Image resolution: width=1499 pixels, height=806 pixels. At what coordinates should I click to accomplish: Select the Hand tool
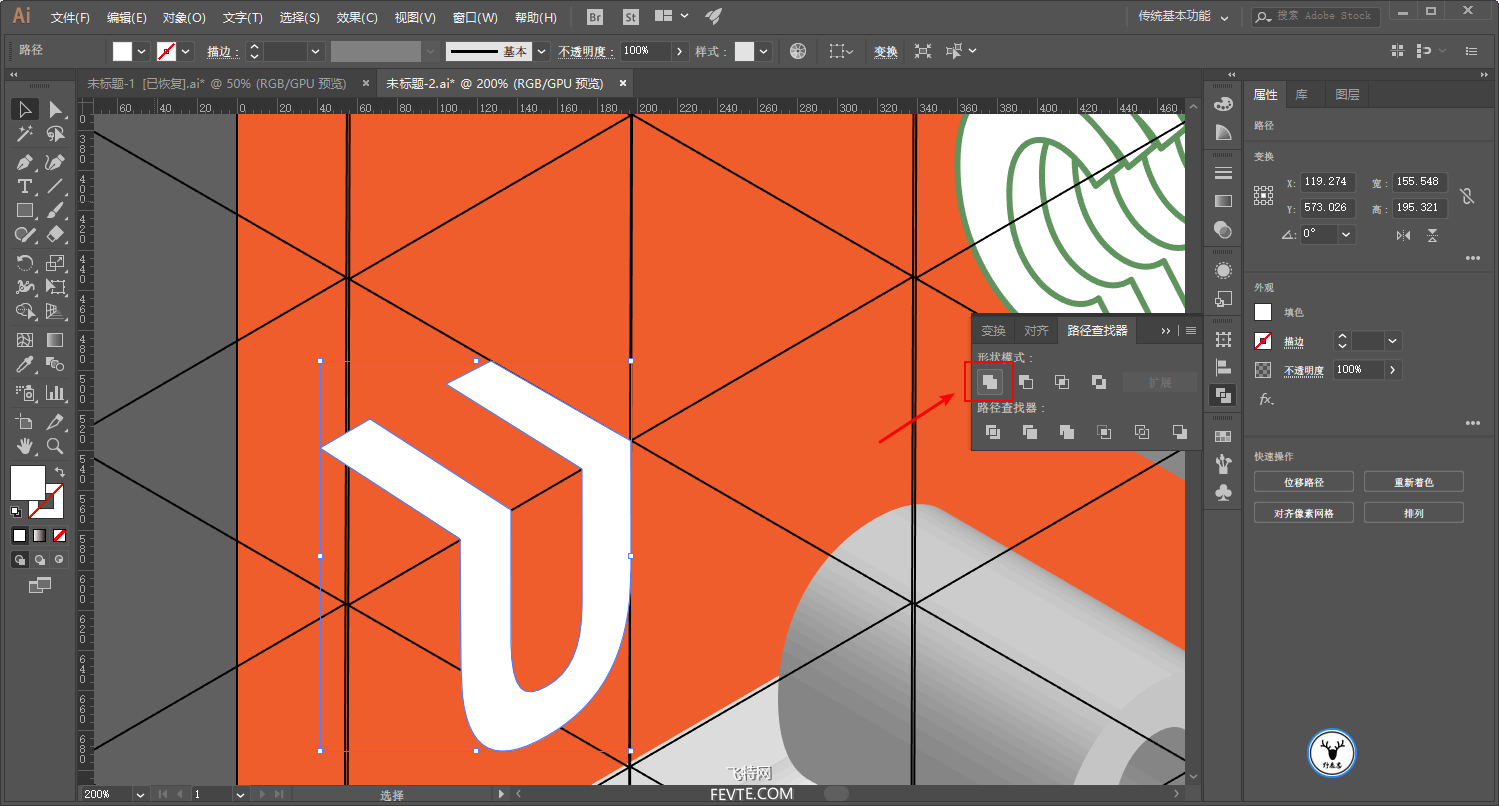(x=25, y=446)
